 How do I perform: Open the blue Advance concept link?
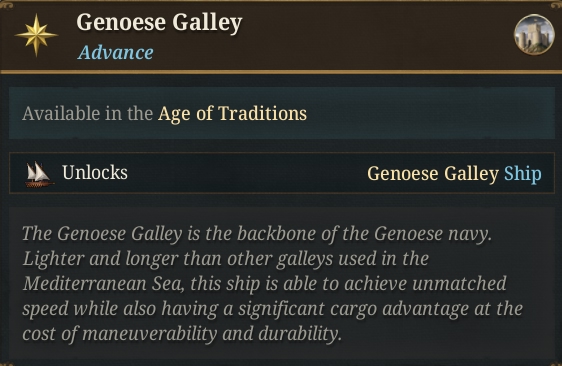[x=115, y=52]
